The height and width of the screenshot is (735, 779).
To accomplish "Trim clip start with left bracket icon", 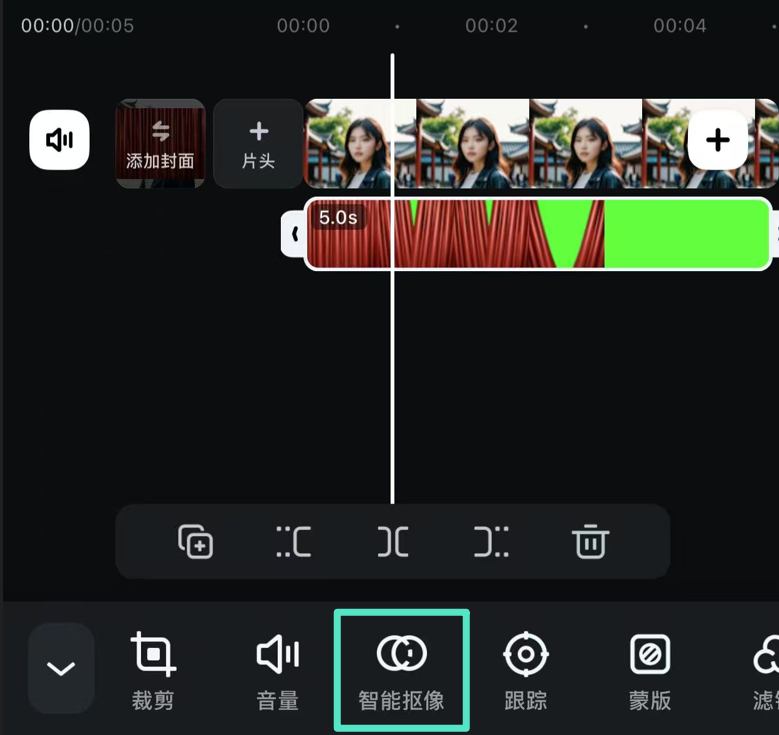I will [294, 541].
